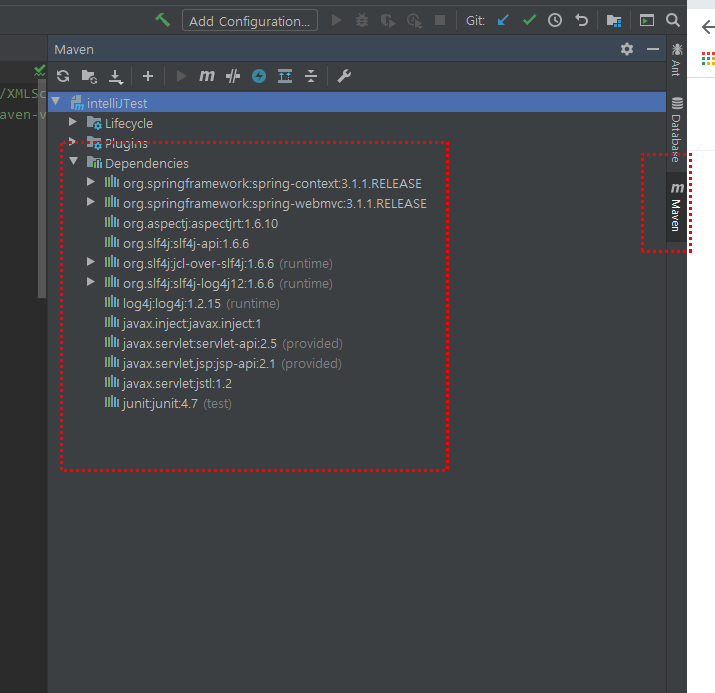The image size is (715, 693).
Task: Select org.aspectj:aspectjrt:1.6.10
Action: click(x=200, y=224)
